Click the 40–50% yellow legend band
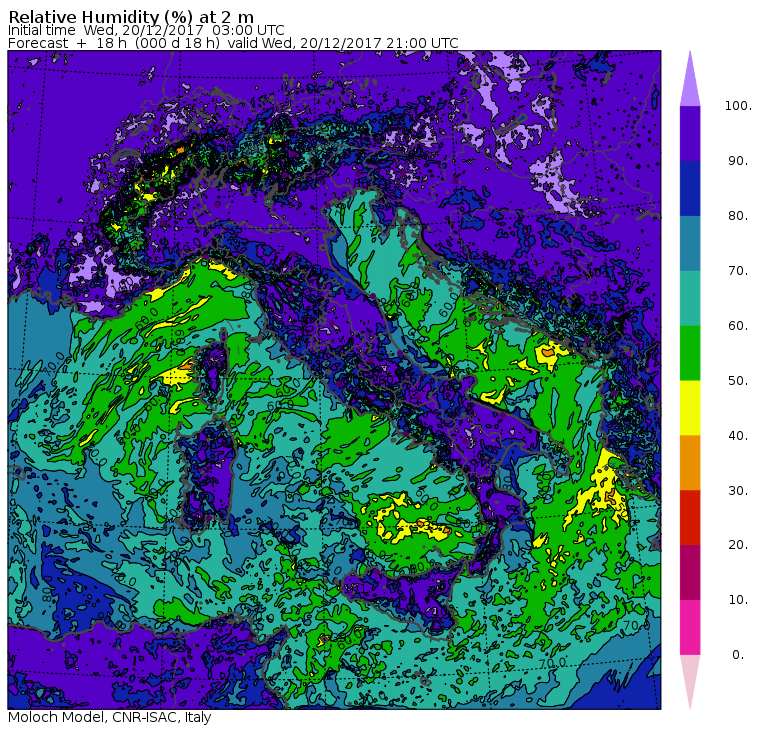Screen dimensions: 760x731 coord(690,408)
